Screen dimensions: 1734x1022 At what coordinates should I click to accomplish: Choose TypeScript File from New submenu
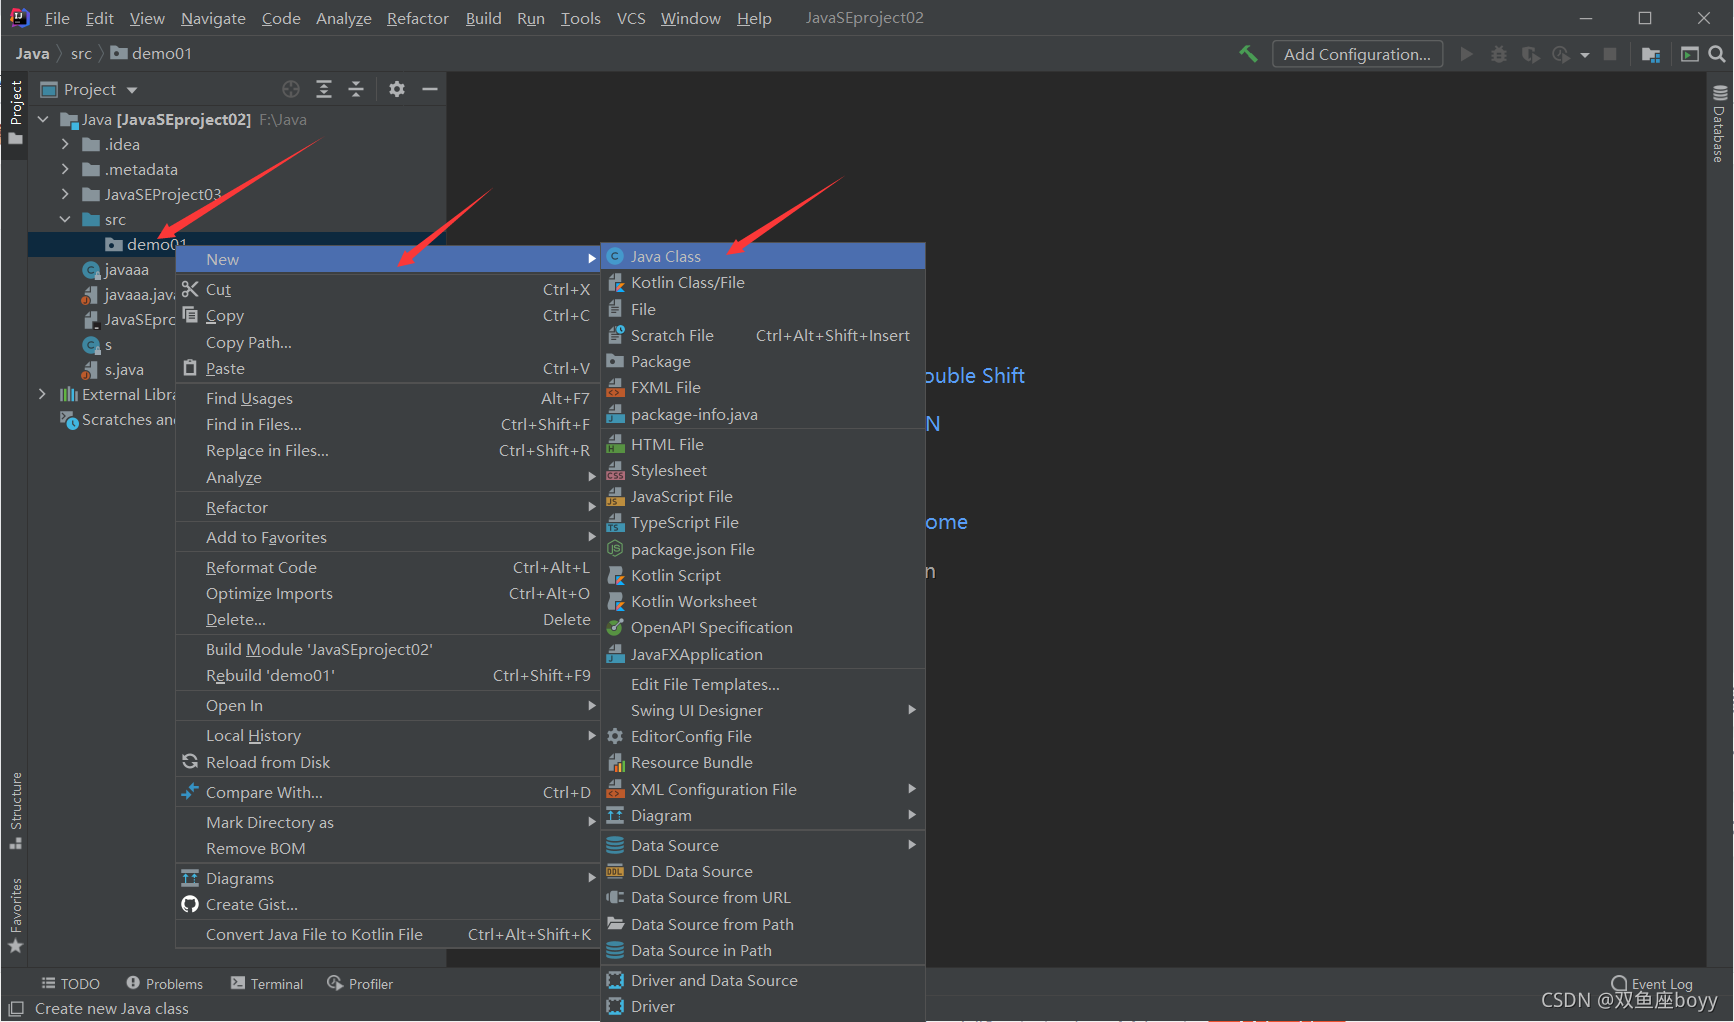point(763,522)
